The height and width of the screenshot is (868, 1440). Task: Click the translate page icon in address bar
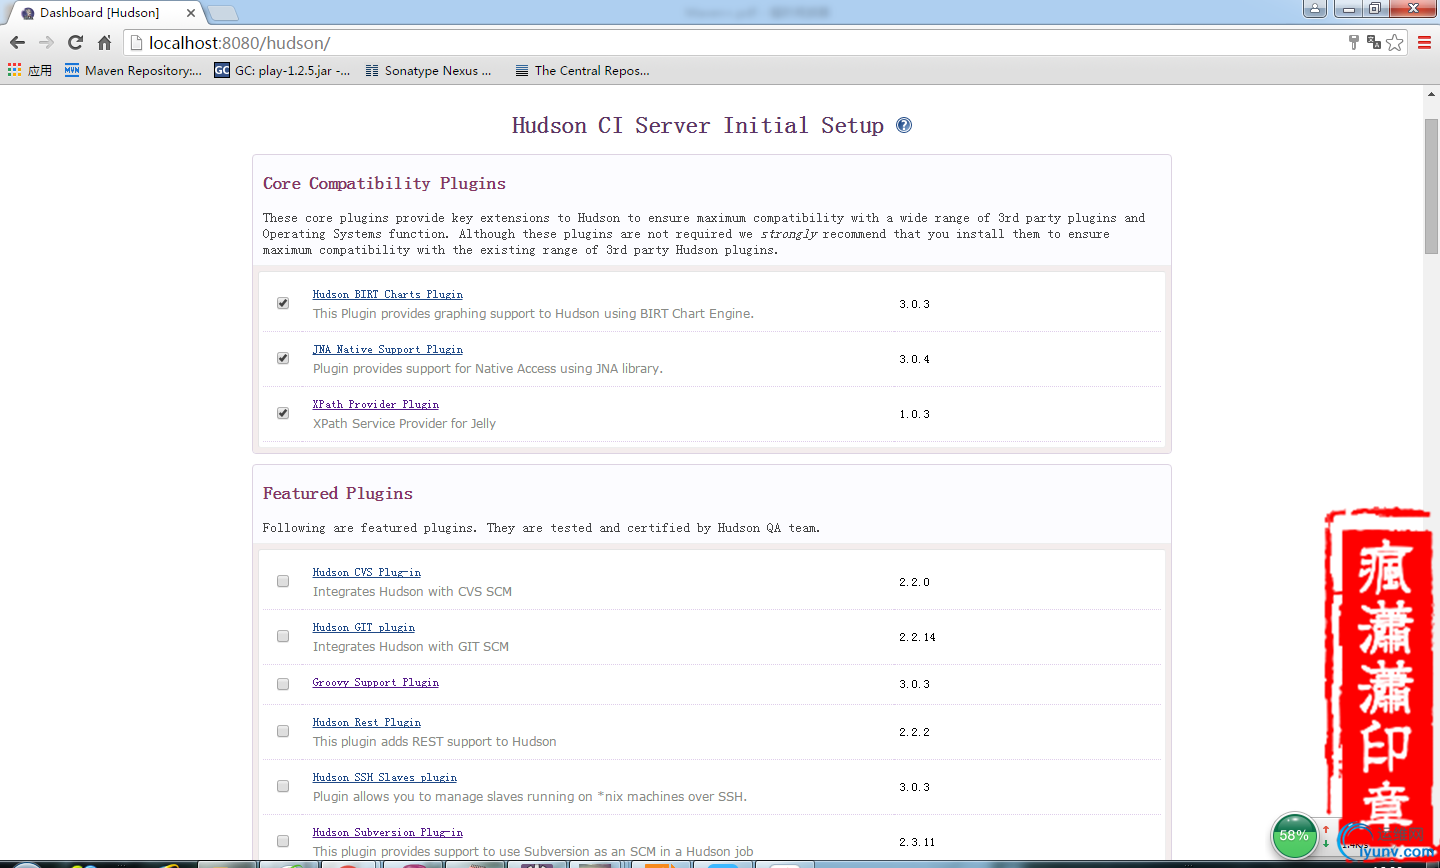(x=1374, y=42)
